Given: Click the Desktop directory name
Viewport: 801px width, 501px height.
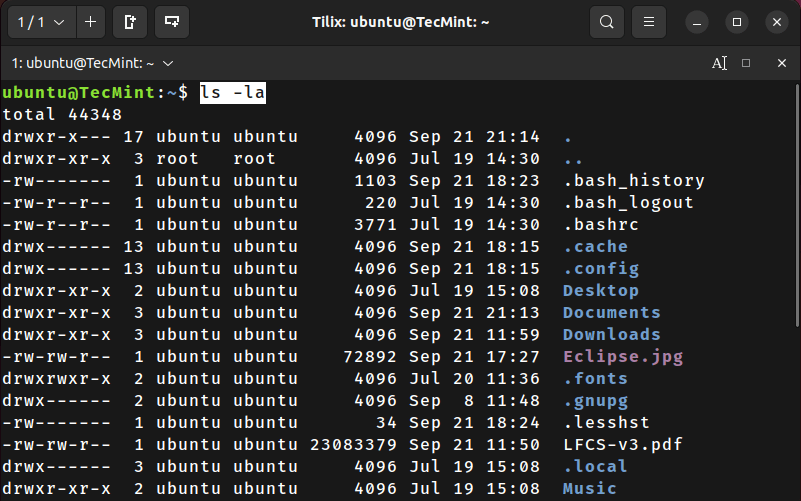Looking at the screenshot, I should [600, 290].
